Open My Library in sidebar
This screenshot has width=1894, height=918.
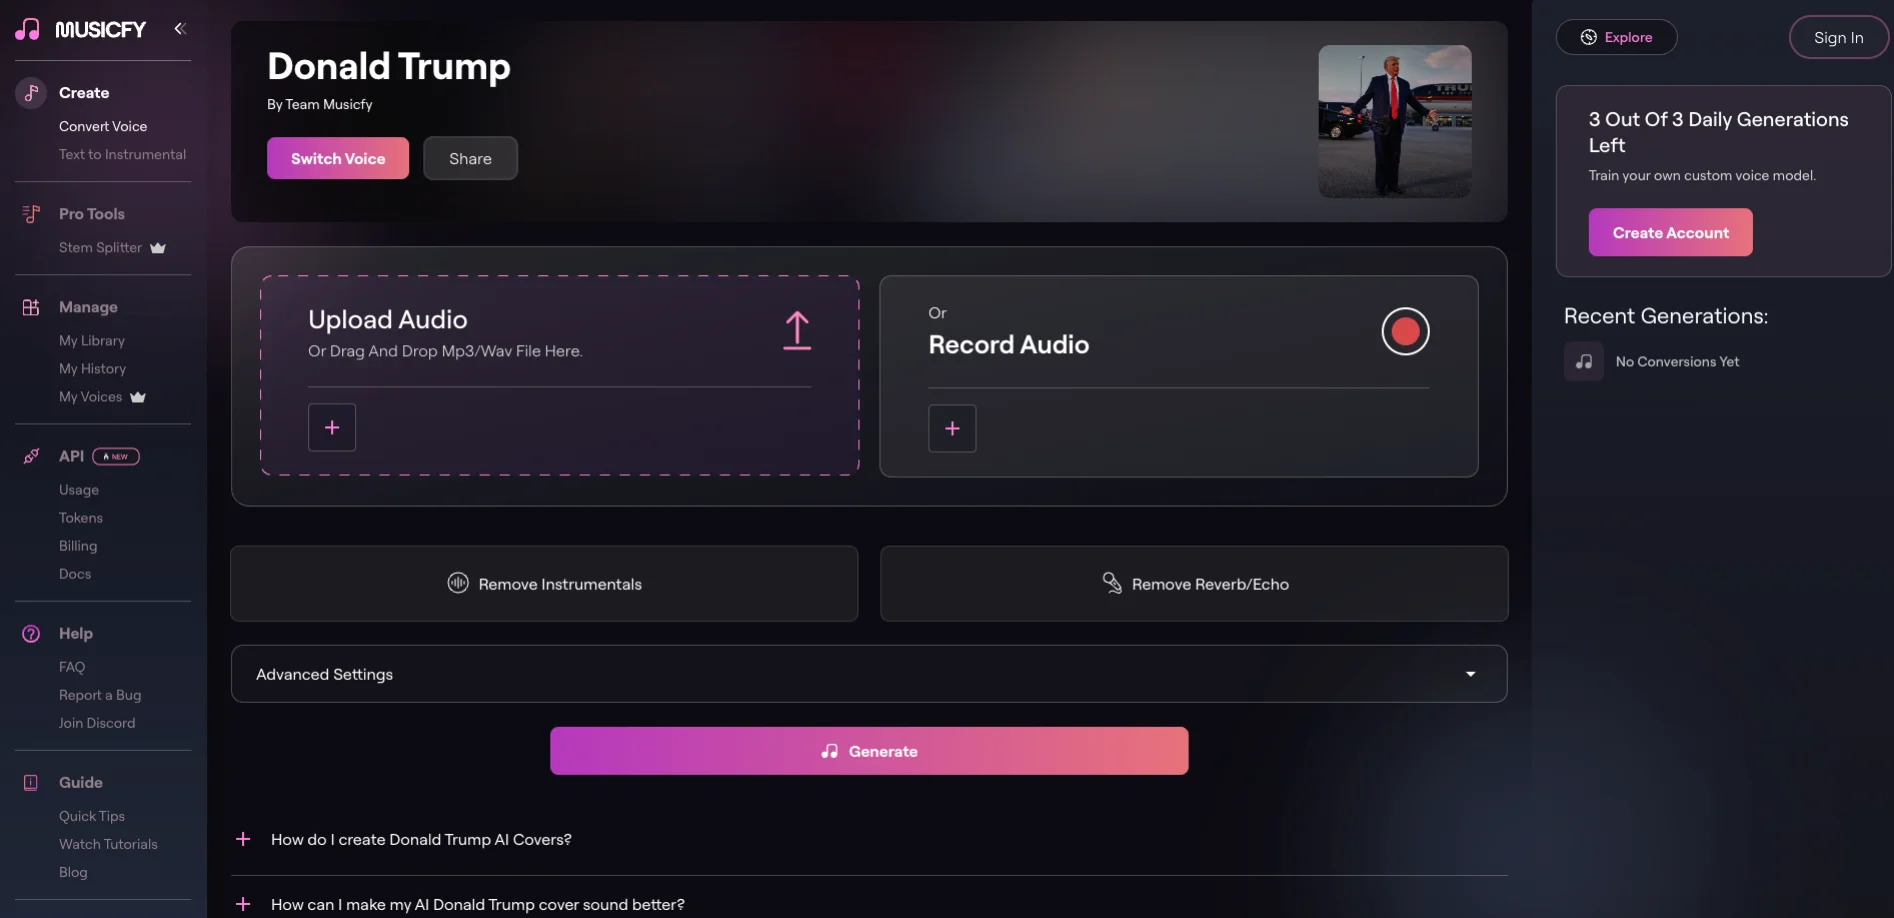[x=92, y=341]
